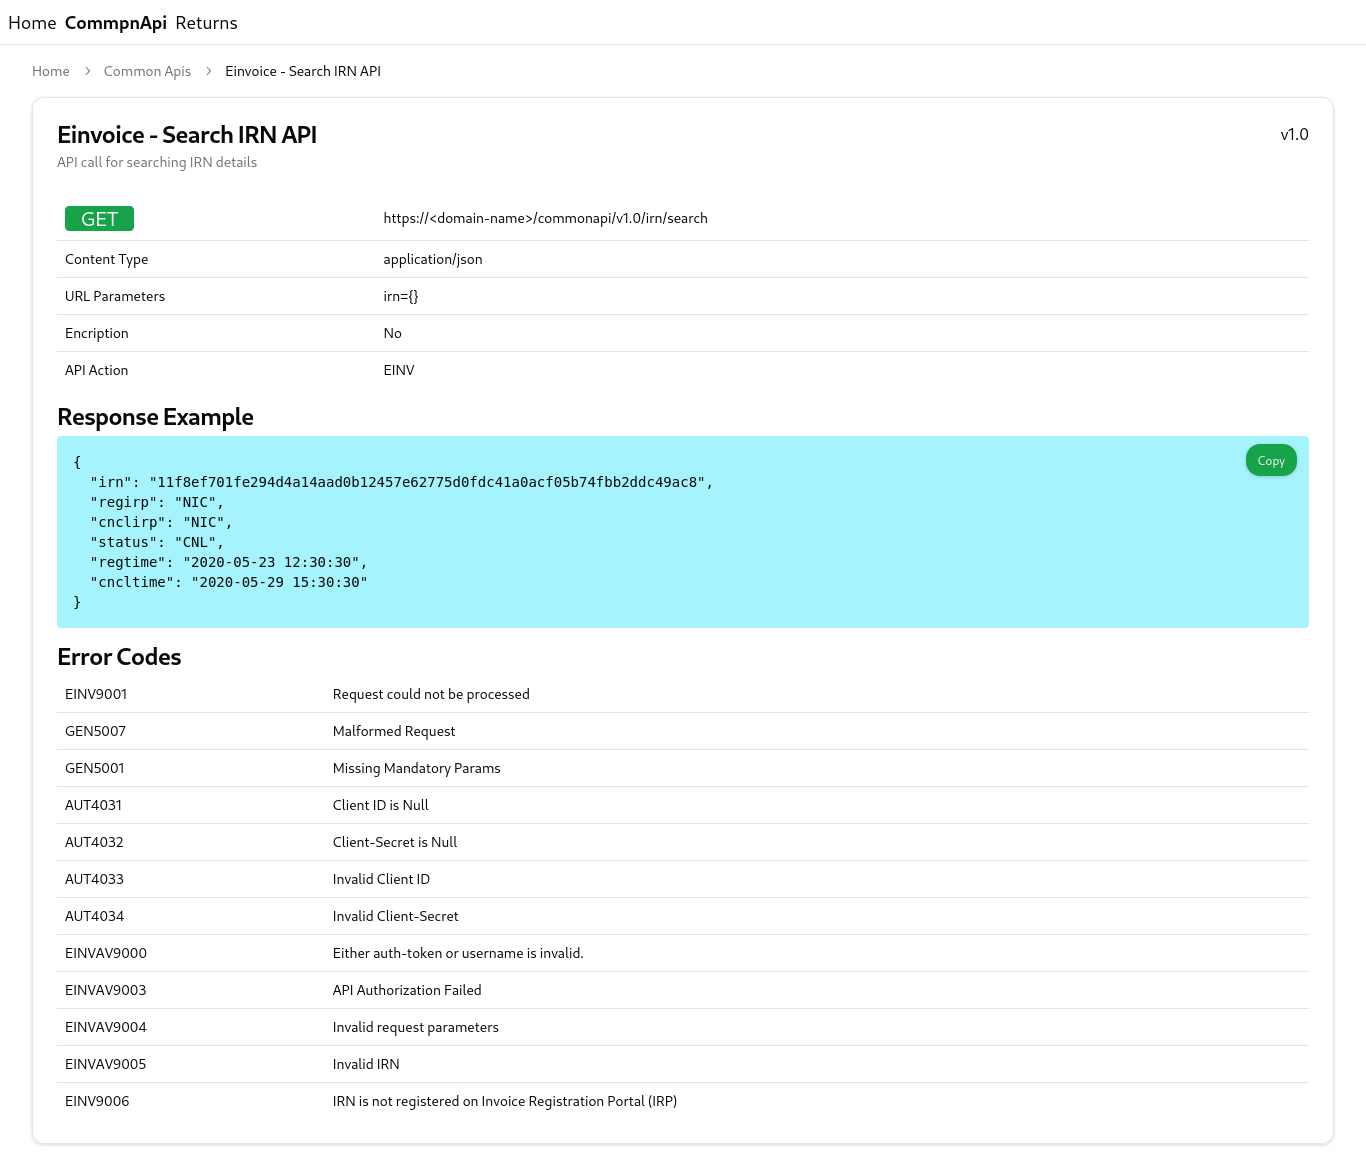
Task: Go to Home breadcrumb link
Action: [x=51, y=71]
